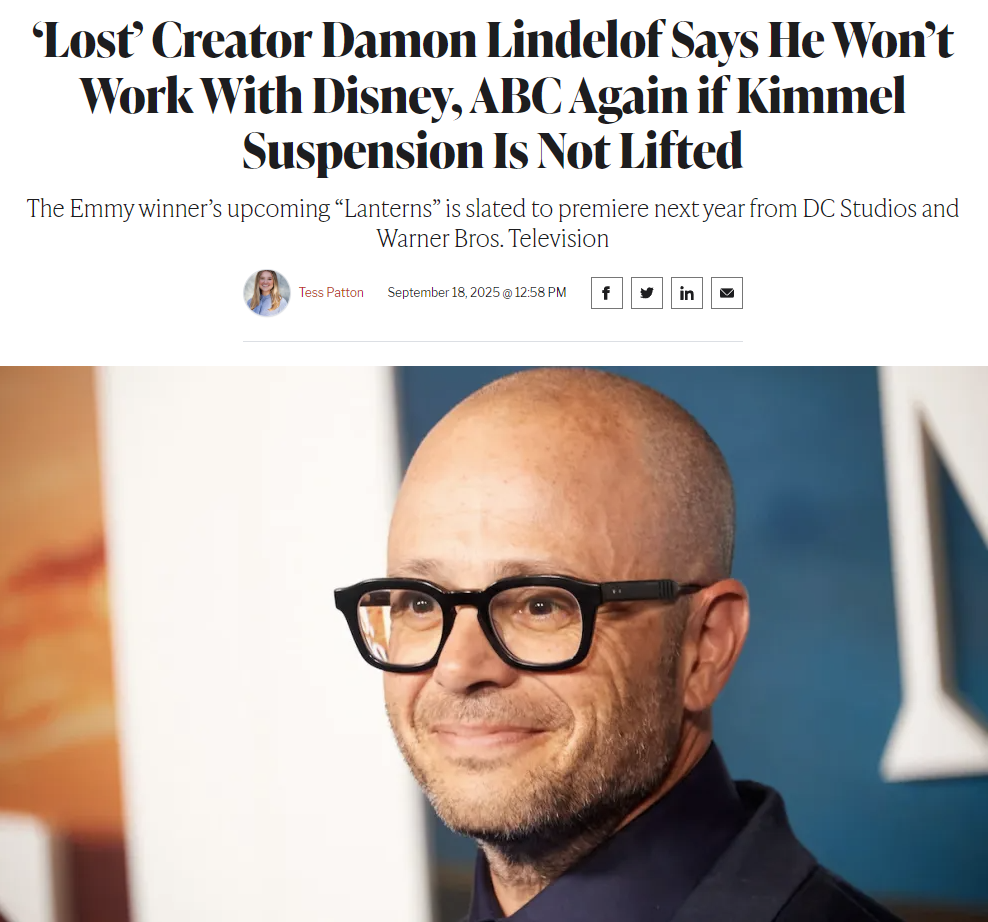988x922 pixels.
Task: Click the divider line below the byline
Action: pyautogui.click(x=492, y=342)
